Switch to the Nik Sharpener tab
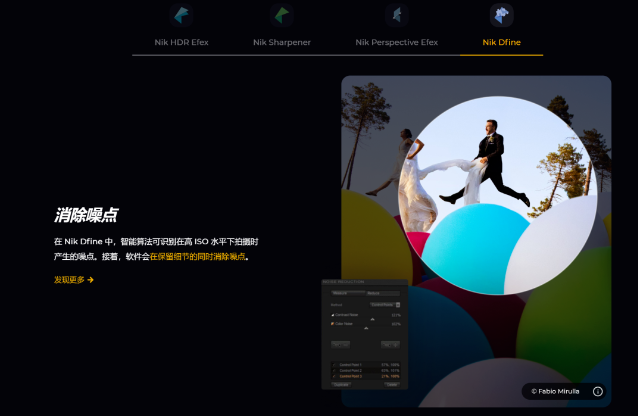This screenshot has width=638, height=416. pos(282,42)
